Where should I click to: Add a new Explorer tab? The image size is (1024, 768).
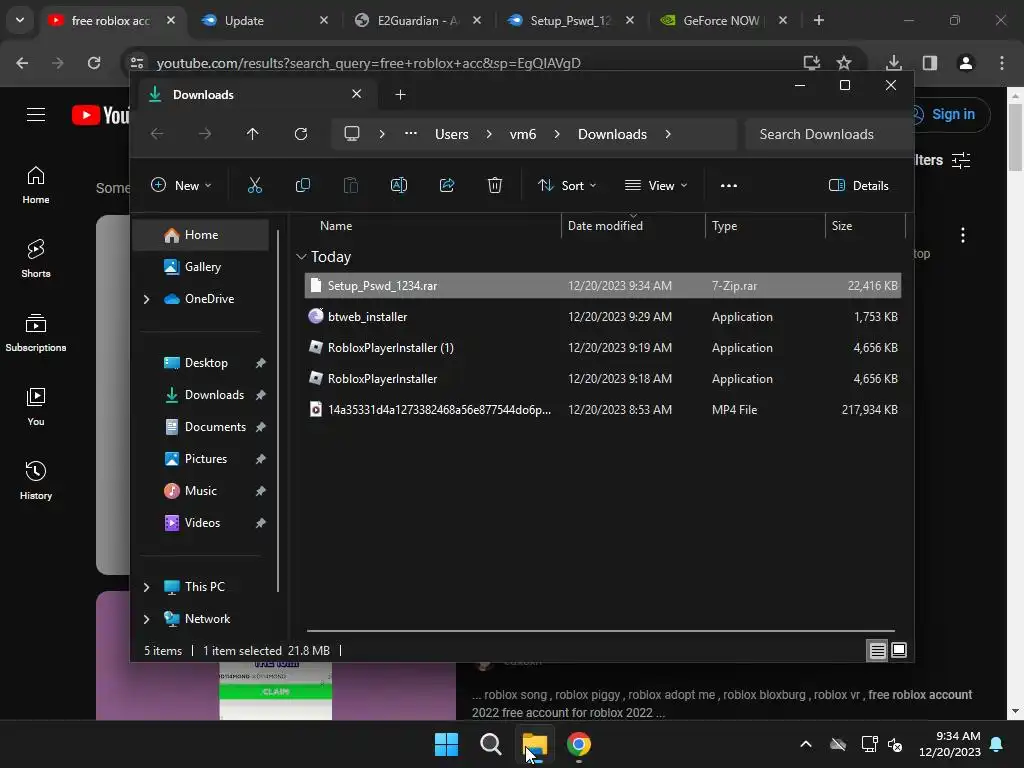[400, 95]
